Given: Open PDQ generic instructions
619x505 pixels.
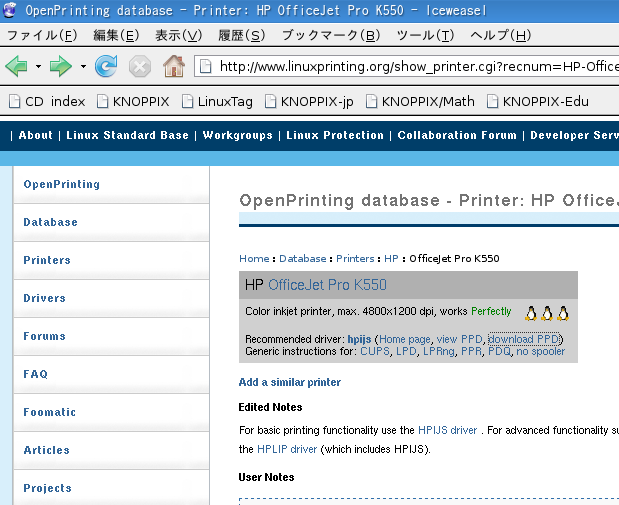Looking at the screenshot, I should (x=499, y=351).
